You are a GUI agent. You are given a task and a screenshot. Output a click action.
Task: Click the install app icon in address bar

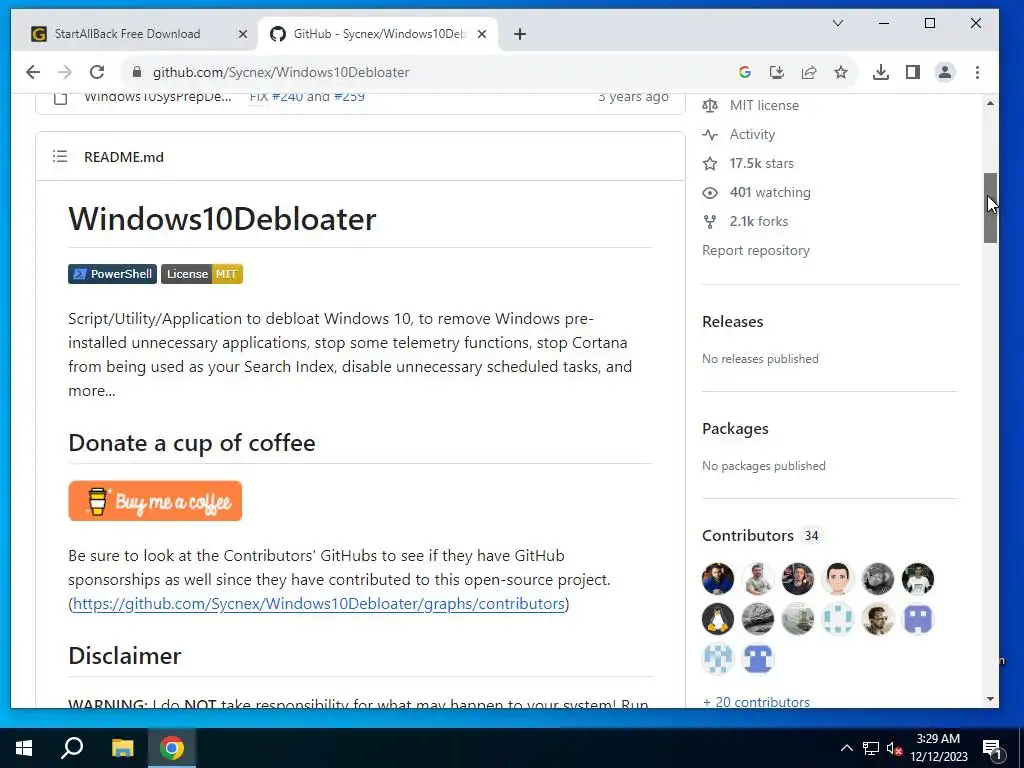(x=776, y=72)
